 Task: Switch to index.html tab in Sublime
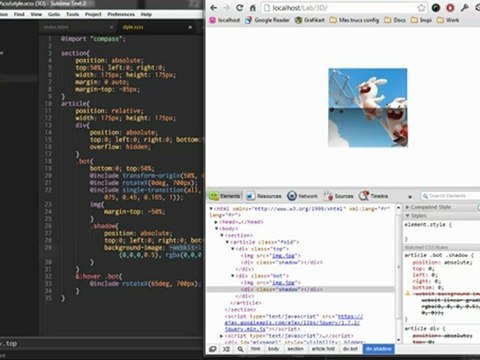pyautogui.click(x=79, y=27)
